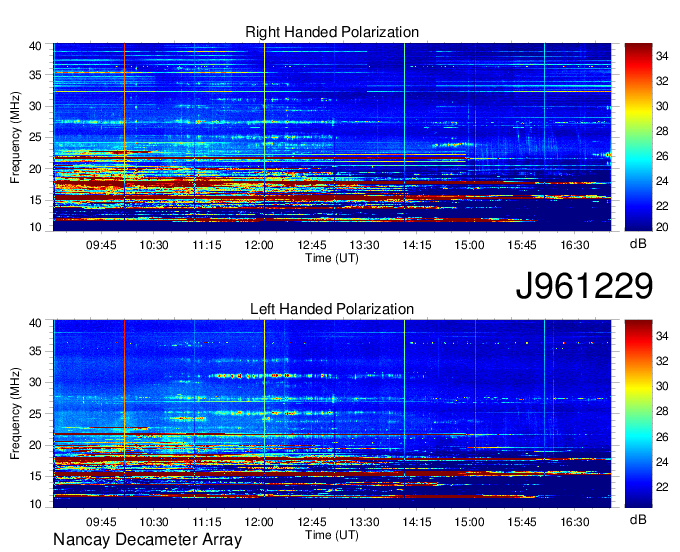Click the 40 MHz tick on left-handed plot
Image resolution: width=680 pixels, height=552 pixels.
pos(35,323)
